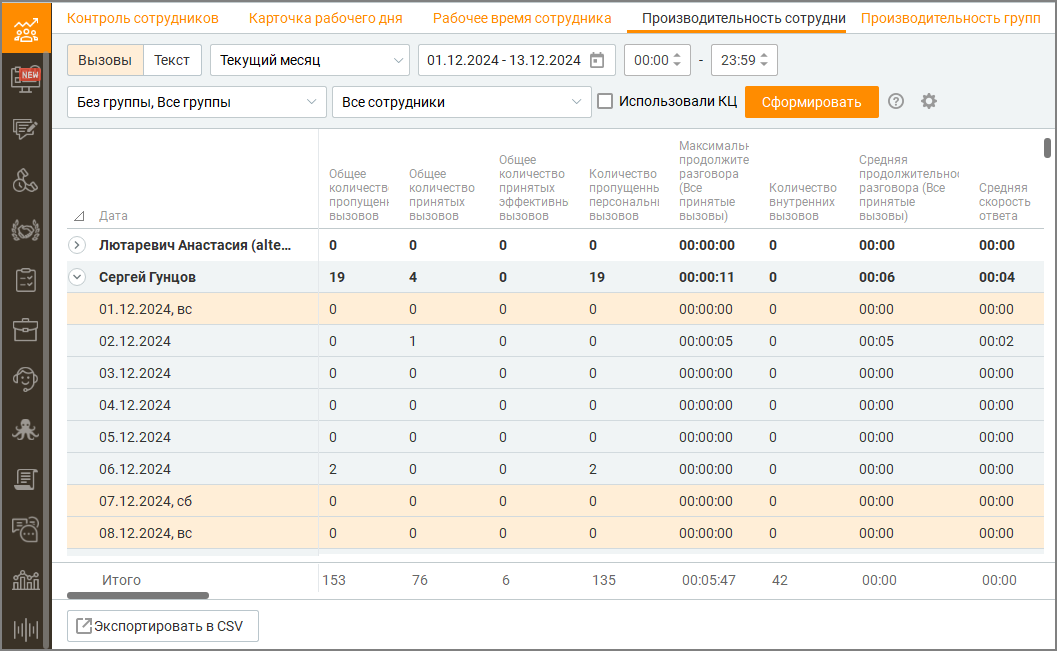The height and width of the screenshot is (651, 1057).
Task: Open the notes chat sidebar icon
Action: coord(26,129)
